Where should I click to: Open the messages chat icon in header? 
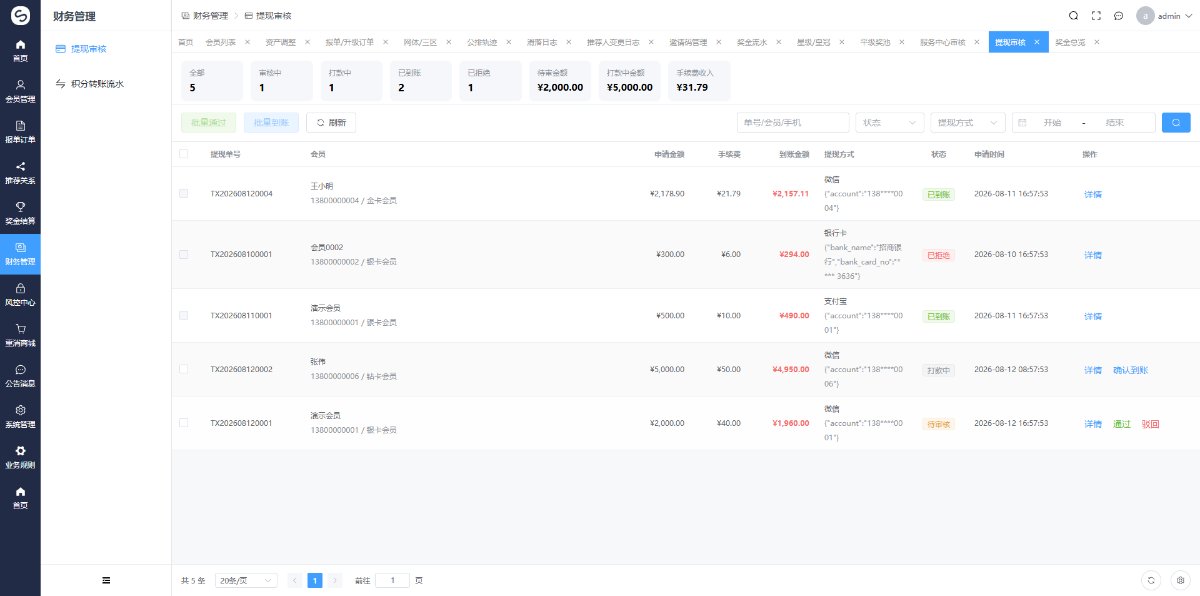1118,16
